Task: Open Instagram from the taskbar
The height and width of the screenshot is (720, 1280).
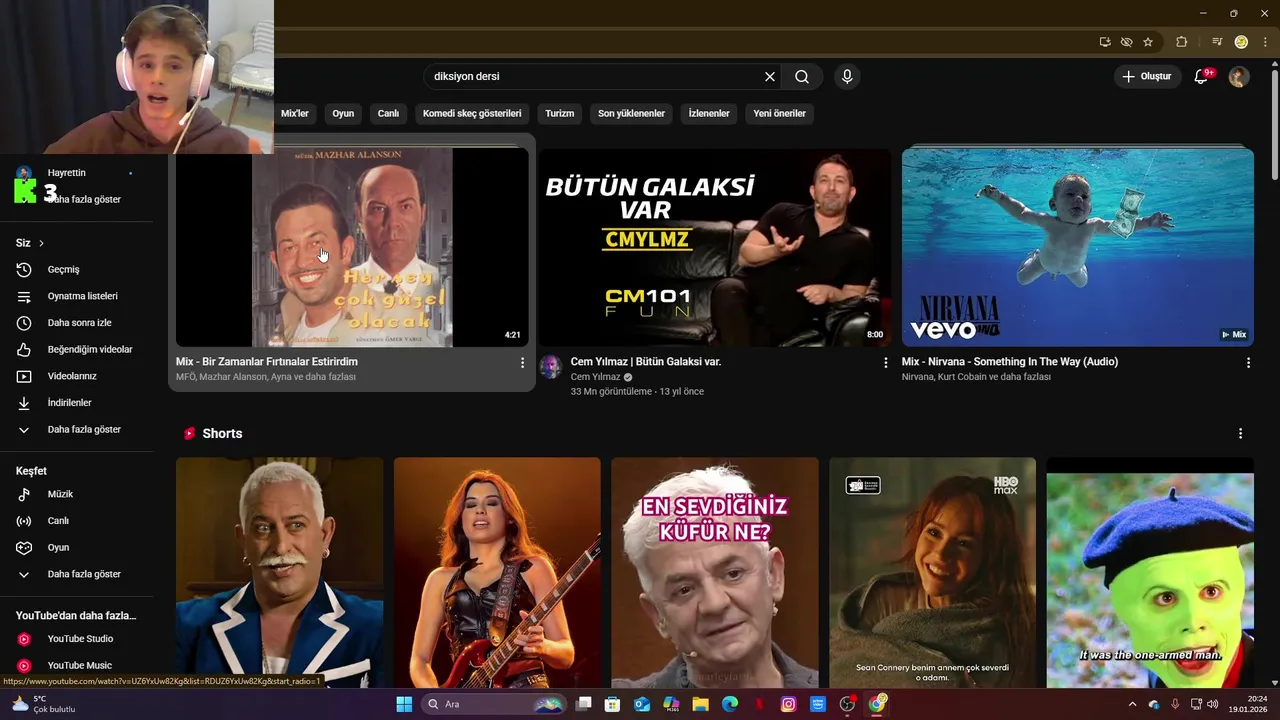Action: tap(788, 704)
